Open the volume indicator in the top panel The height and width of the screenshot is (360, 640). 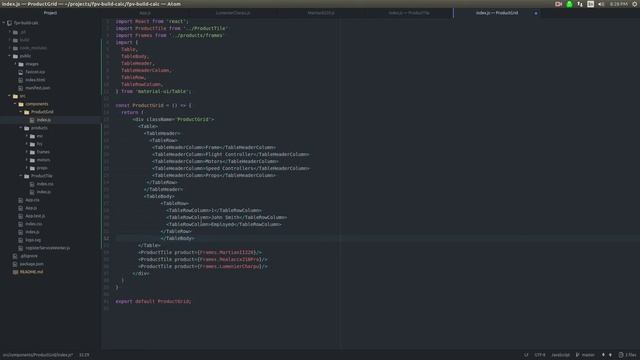tap(601, 4)
